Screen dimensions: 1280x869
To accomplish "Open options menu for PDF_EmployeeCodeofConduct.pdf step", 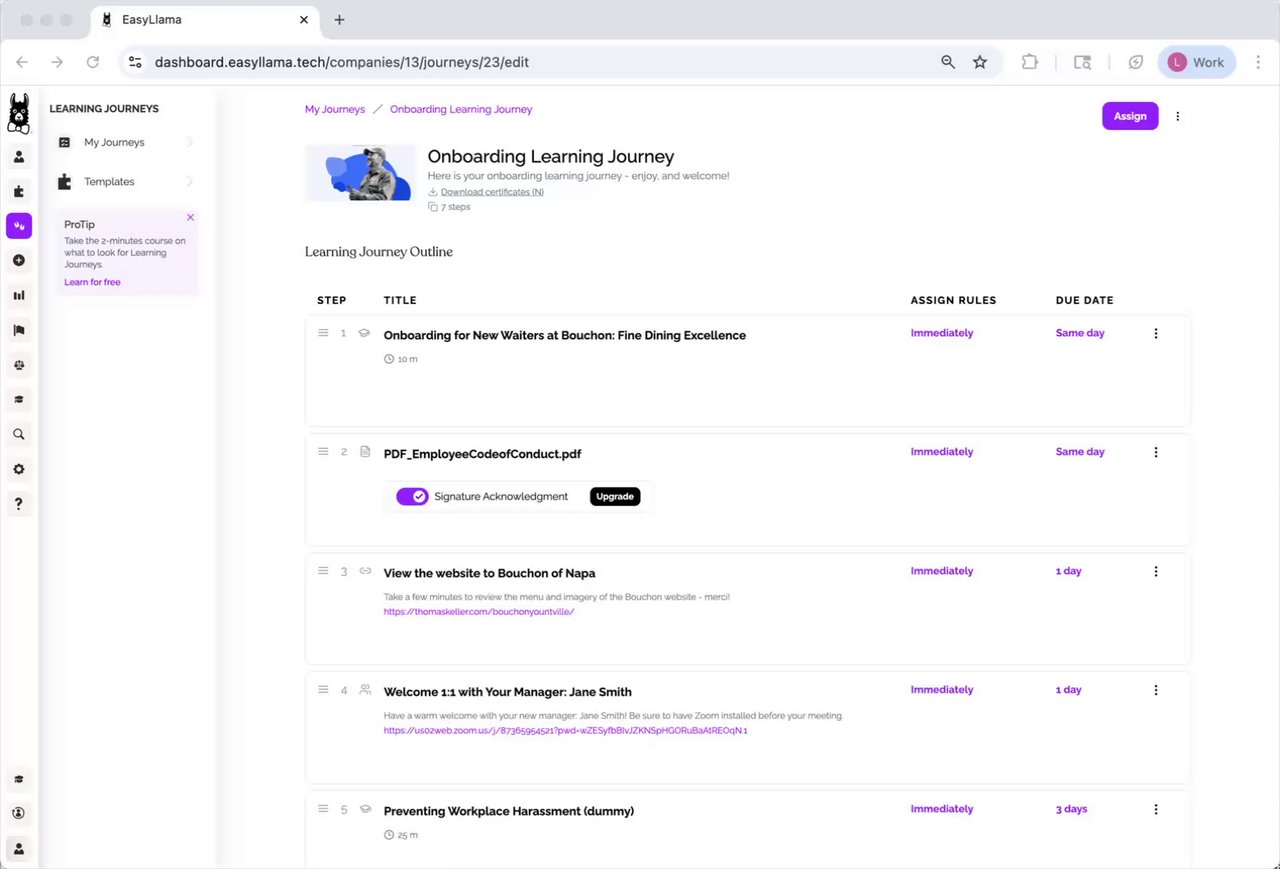I will coord(1156,452).
